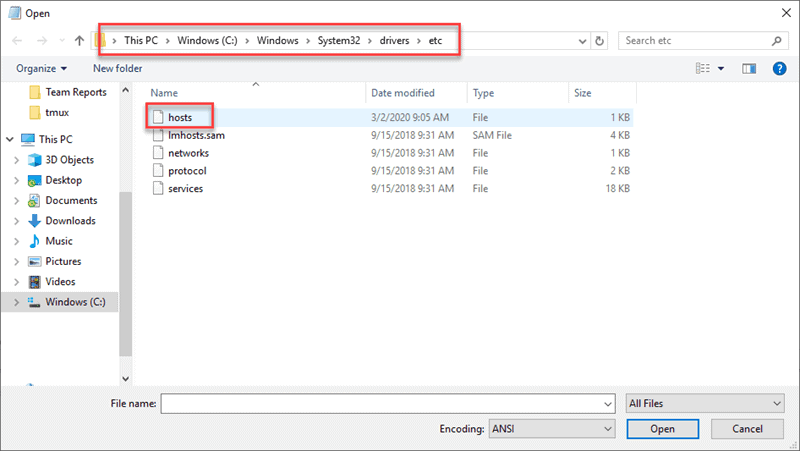Open the Help button
The image size is (800, 451).
(780, 68)
